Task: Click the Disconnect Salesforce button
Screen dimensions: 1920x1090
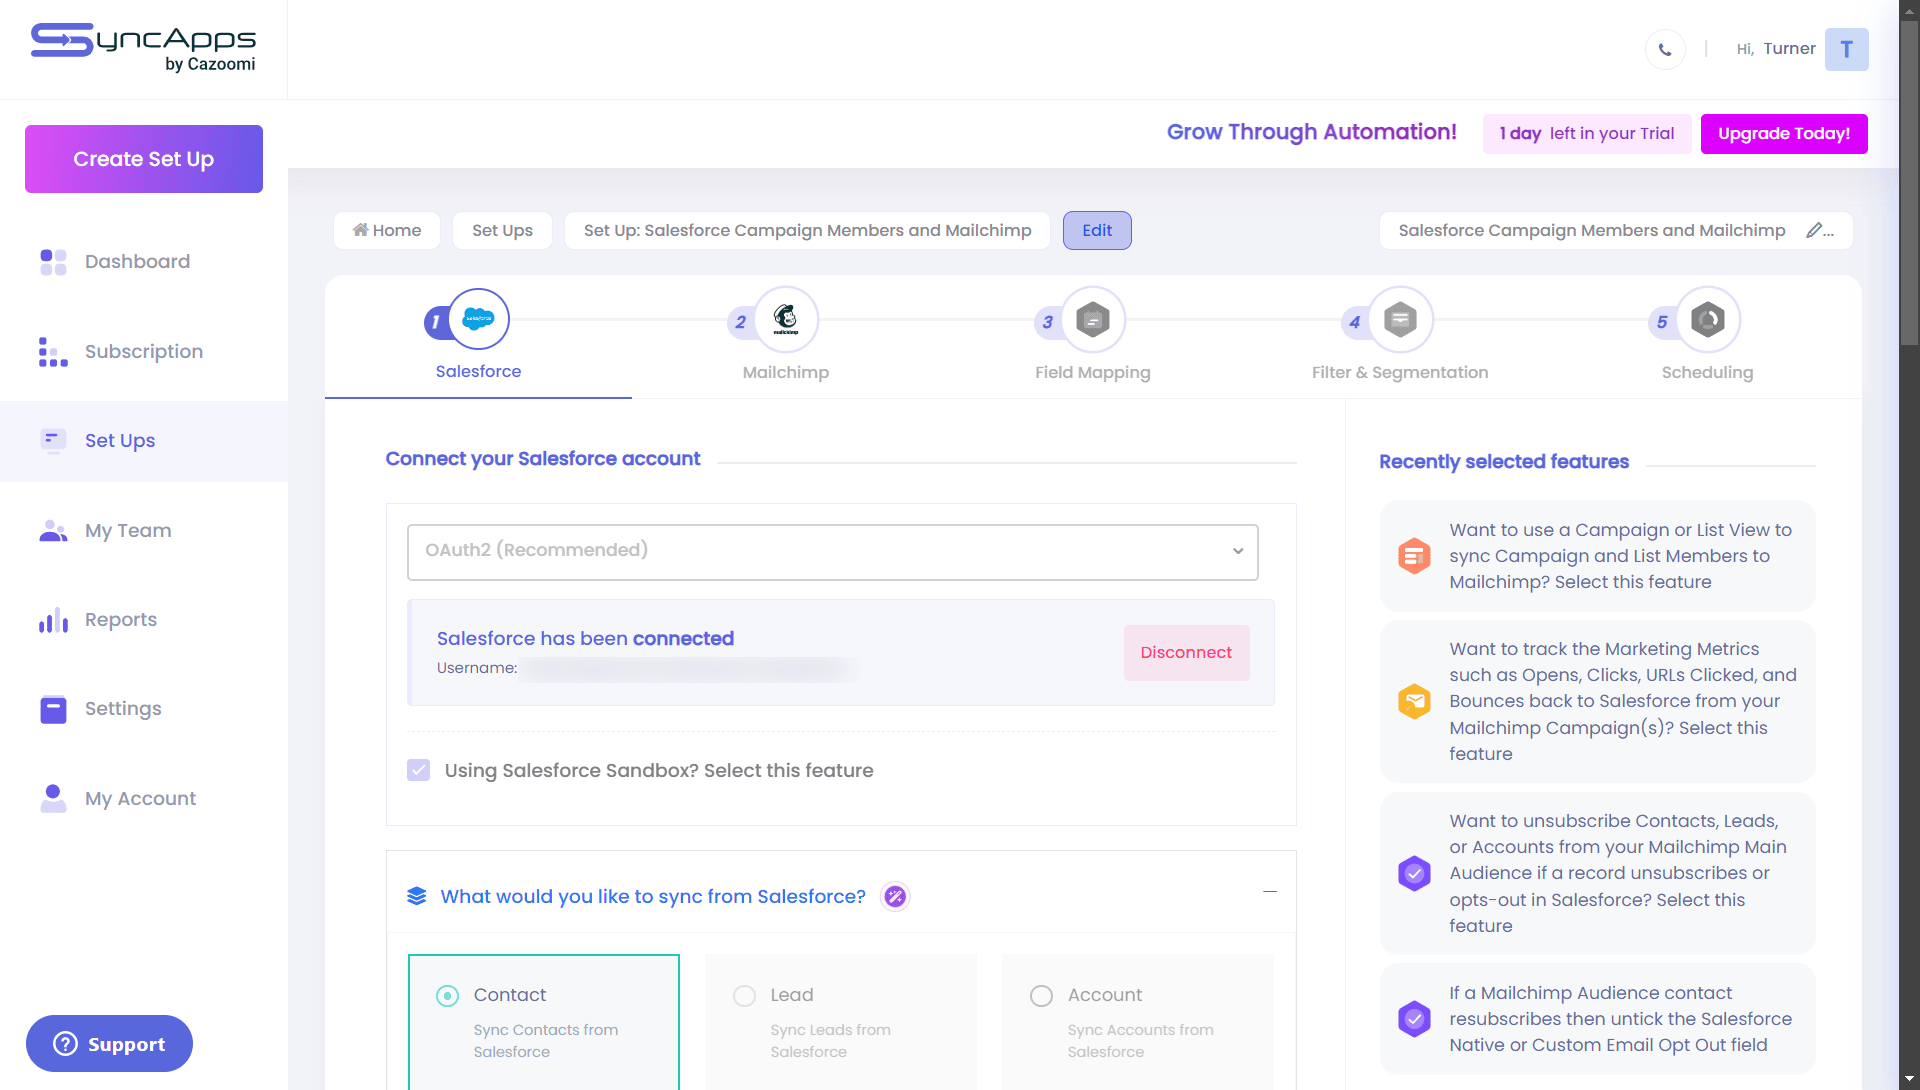Action: coord(1186,653)
